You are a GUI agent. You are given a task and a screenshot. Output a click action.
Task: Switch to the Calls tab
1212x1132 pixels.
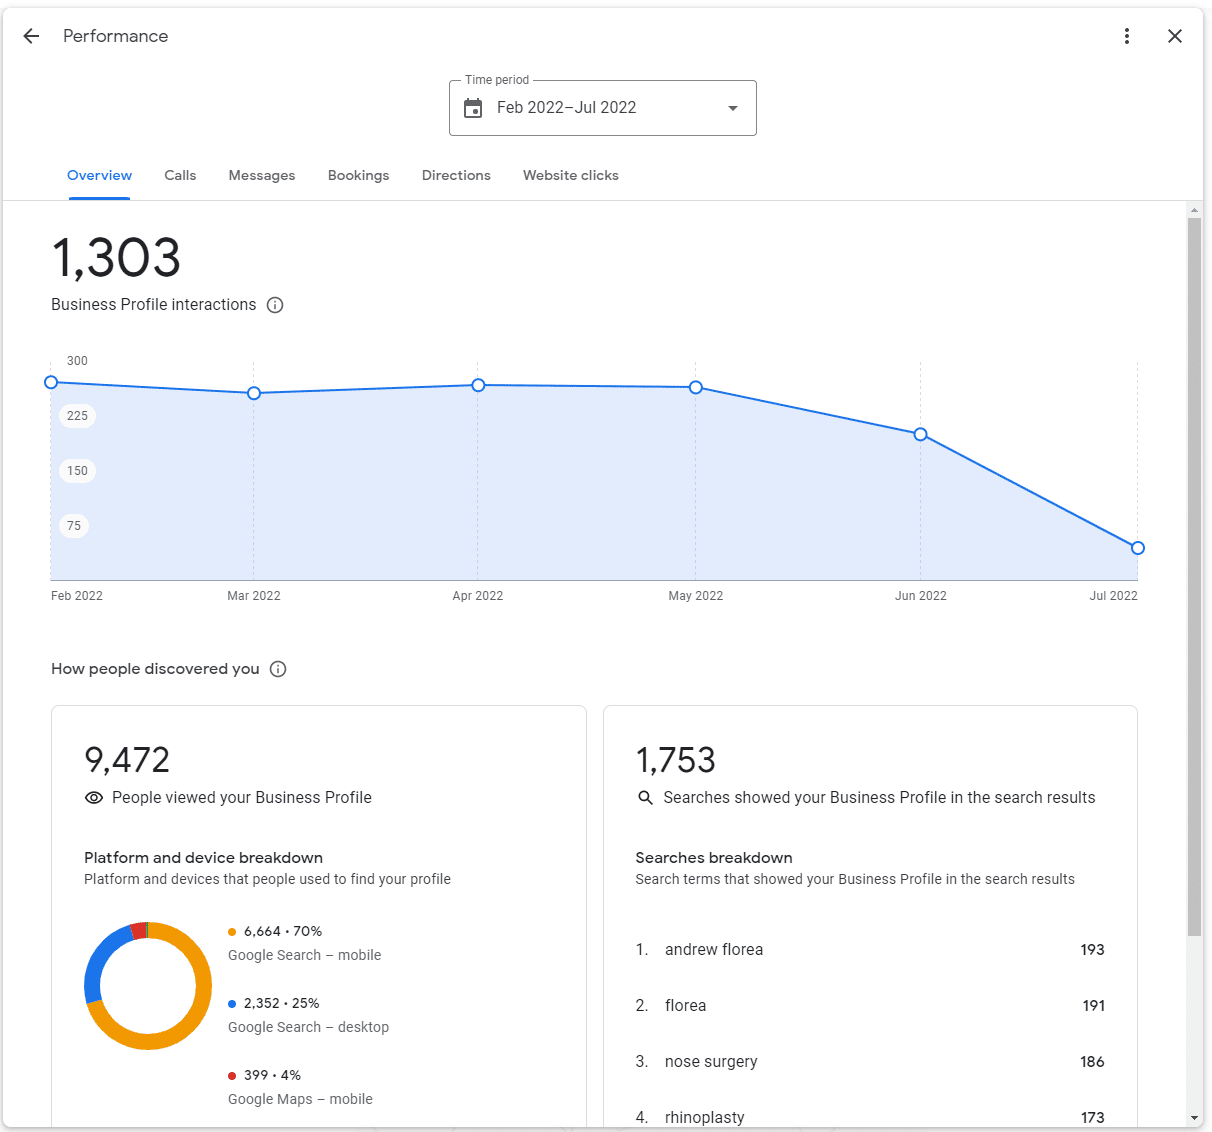(180, 175)
